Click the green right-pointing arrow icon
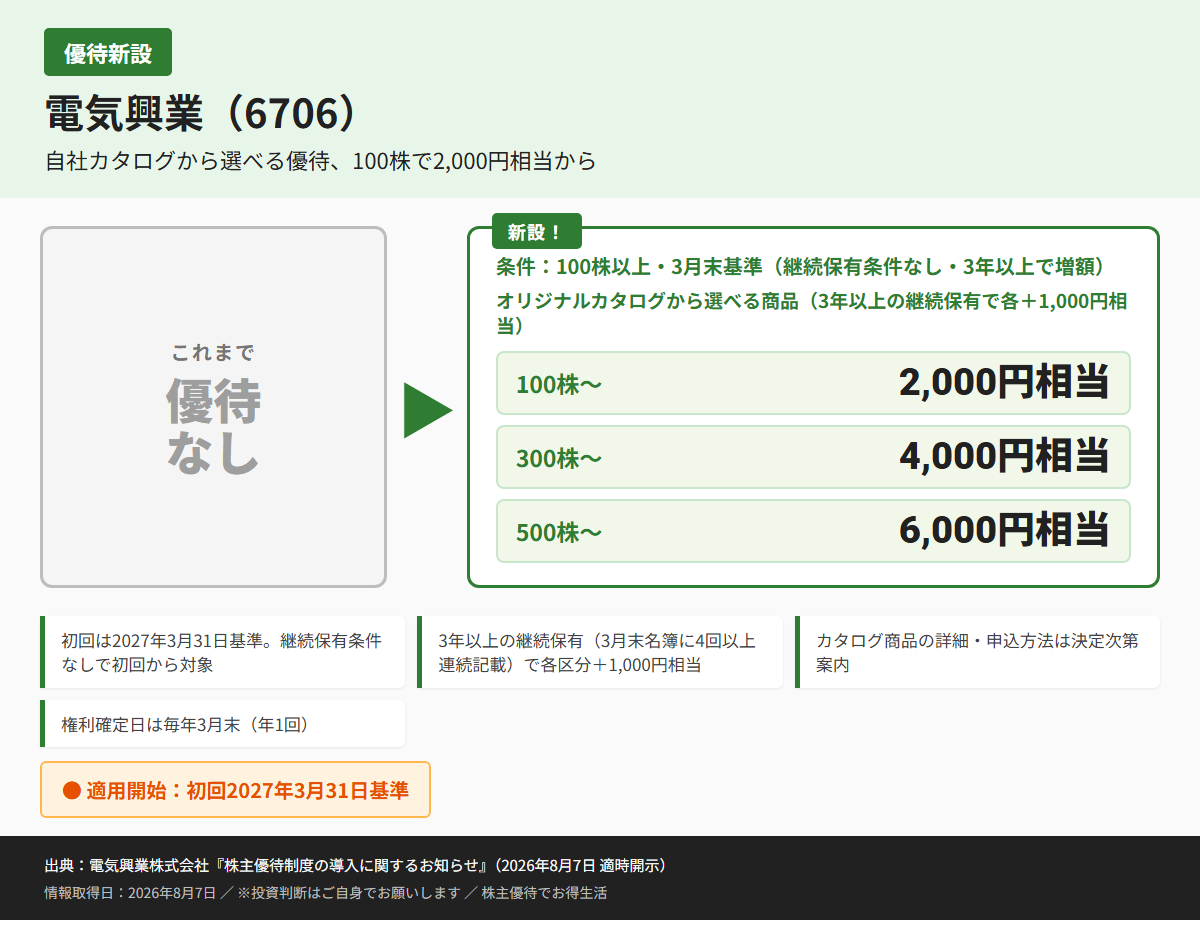The height and width of the screenshot is (936, 1200). (428, 410)
